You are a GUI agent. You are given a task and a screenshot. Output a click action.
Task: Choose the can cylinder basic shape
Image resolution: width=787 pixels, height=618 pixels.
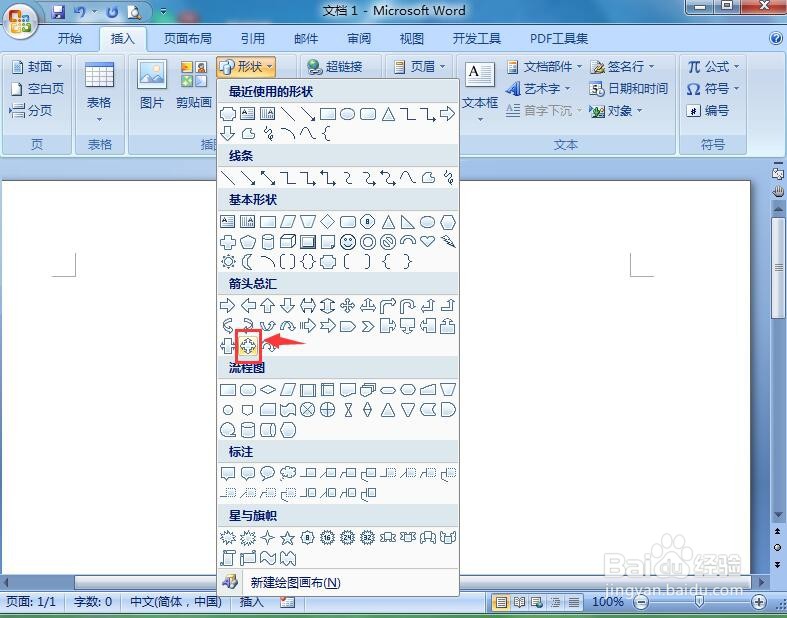[x=268, y=242]
